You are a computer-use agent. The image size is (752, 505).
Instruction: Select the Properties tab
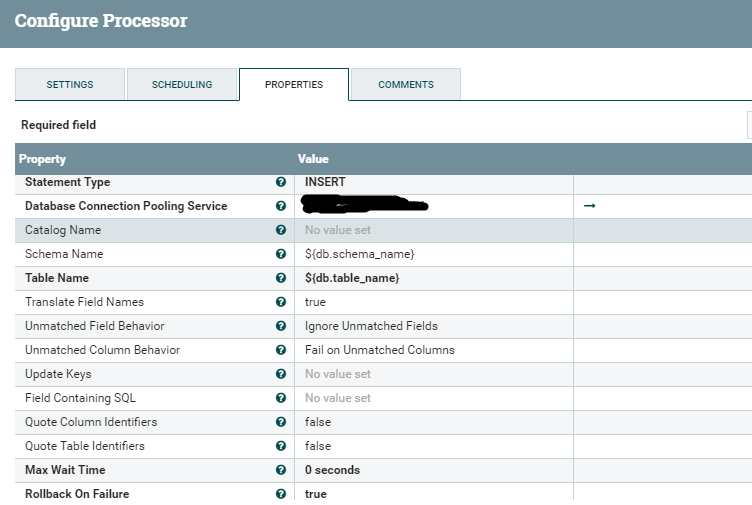(294, 85)
